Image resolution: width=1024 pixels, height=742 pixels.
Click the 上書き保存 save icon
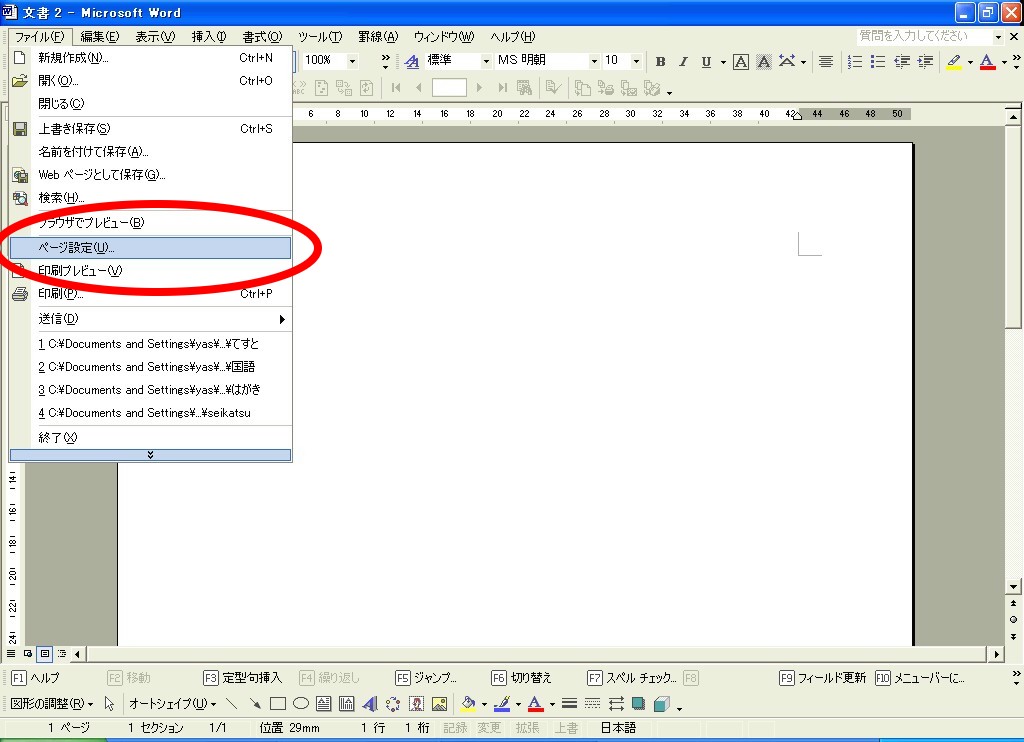coord(20,129)
